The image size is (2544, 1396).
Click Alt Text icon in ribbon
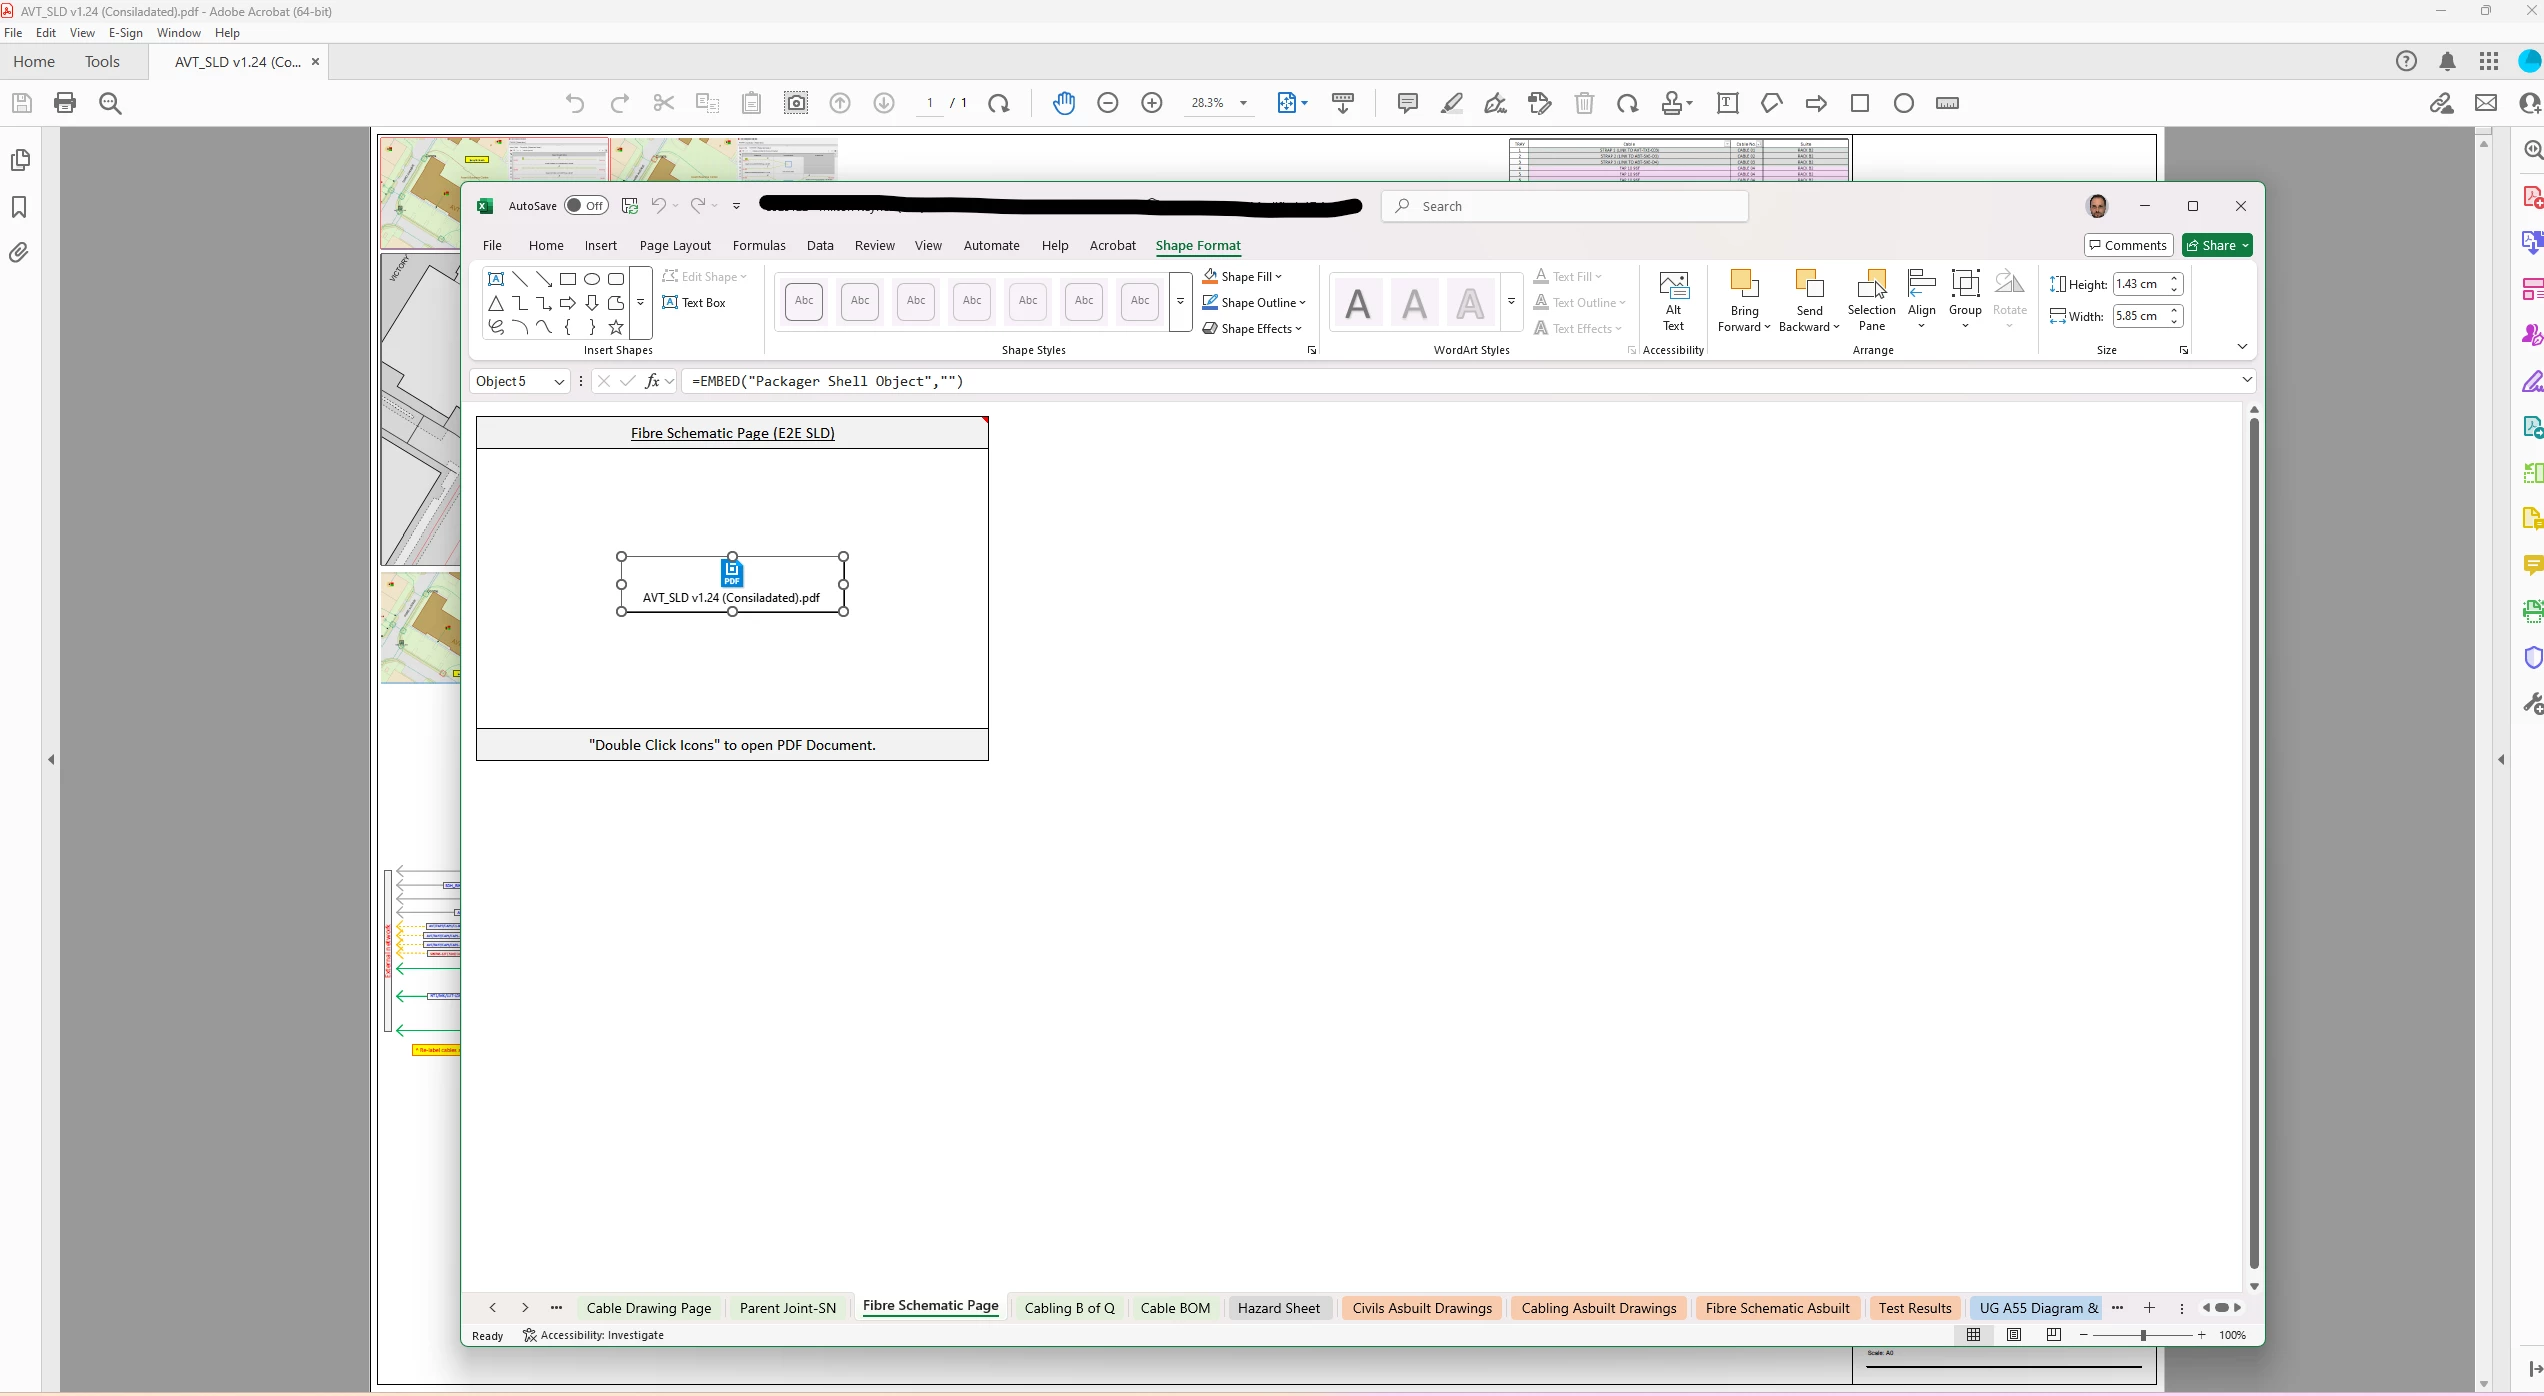(x=1673, y=300)
